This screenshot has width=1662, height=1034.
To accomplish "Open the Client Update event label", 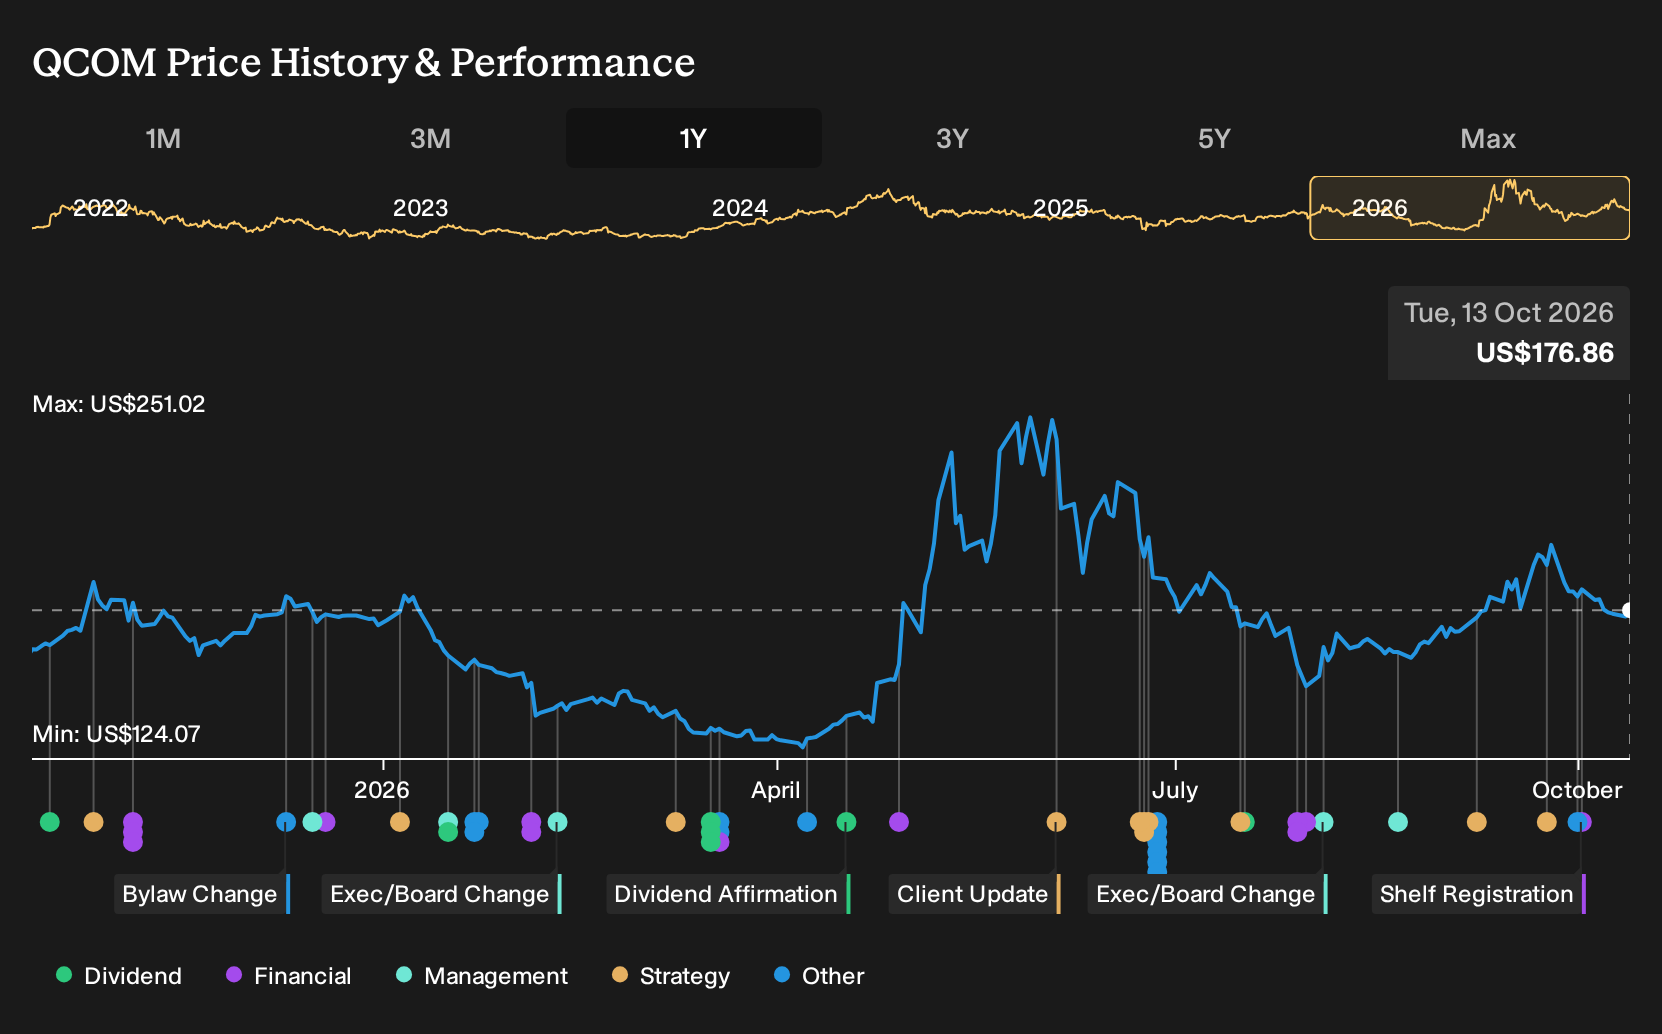I will (974, 894).
